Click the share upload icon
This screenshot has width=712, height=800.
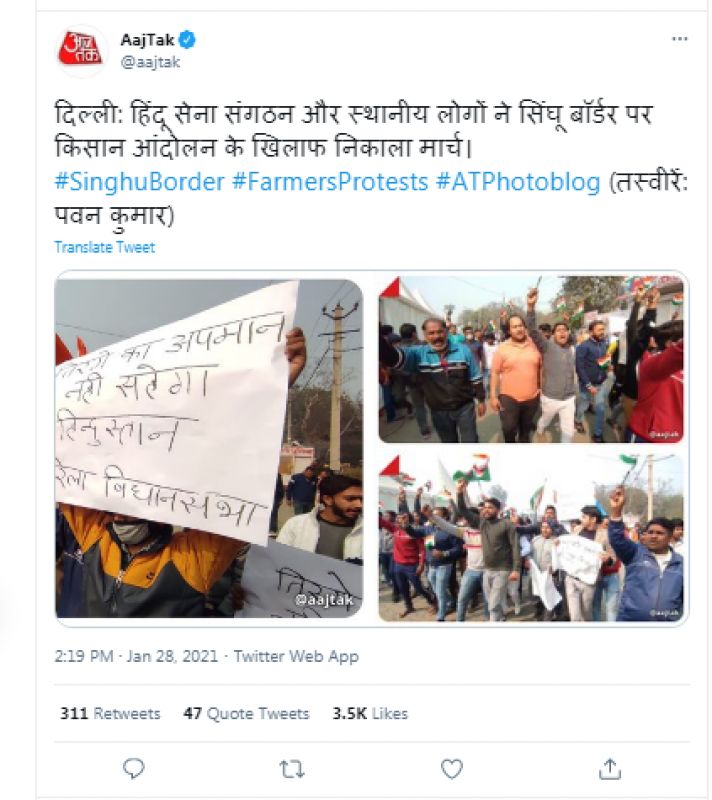(x=610, y=769)
